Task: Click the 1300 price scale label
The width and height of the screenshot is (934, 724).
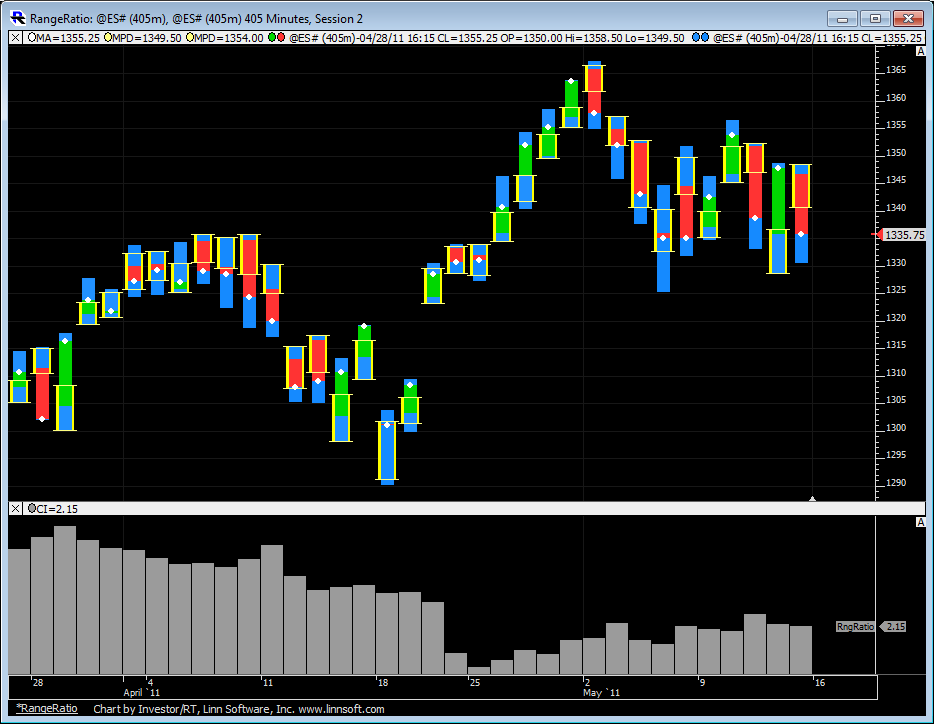Action: [x=896, y=427]
